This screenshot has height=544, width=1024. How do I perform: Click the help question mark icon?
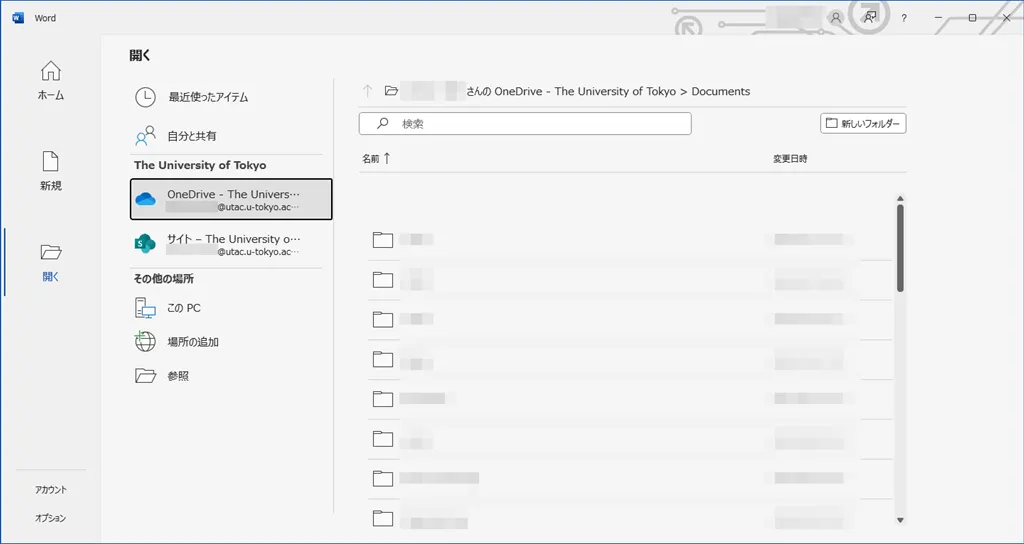(x=904, y=18)
